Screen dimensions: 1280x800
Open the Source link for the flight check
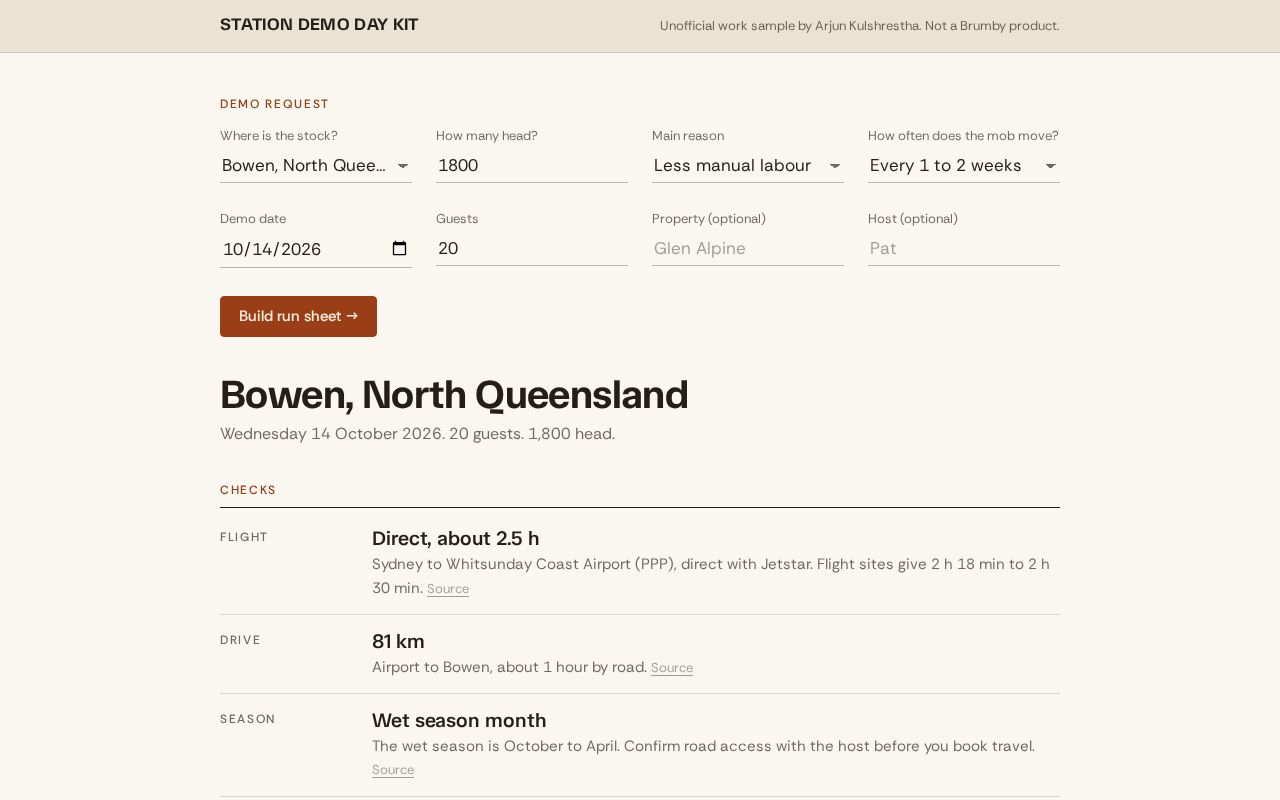[448, 589]
